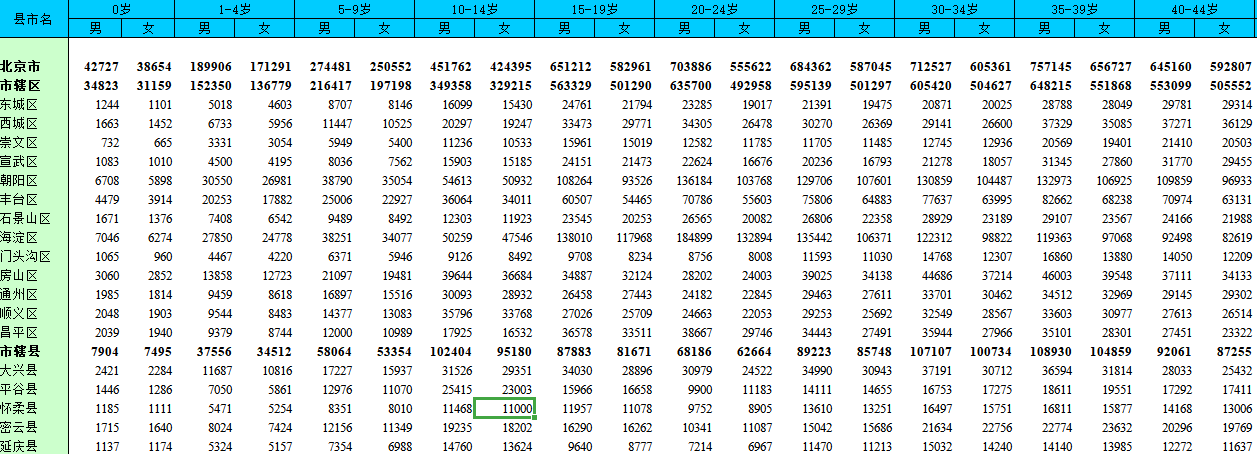The width and height of the screenshot is (1257, 454).
Task: Click the 女 subheader under 30-34岁
Action: (984, 28)
